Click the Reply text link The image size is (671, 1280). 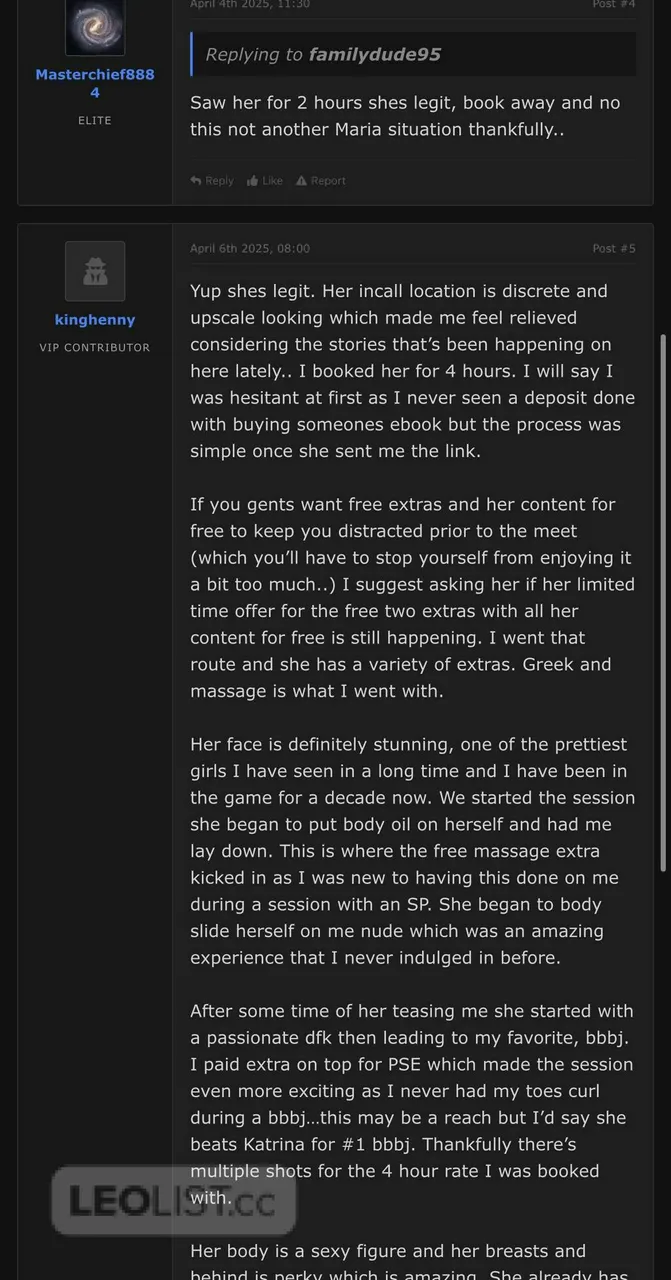click(219, 181)
